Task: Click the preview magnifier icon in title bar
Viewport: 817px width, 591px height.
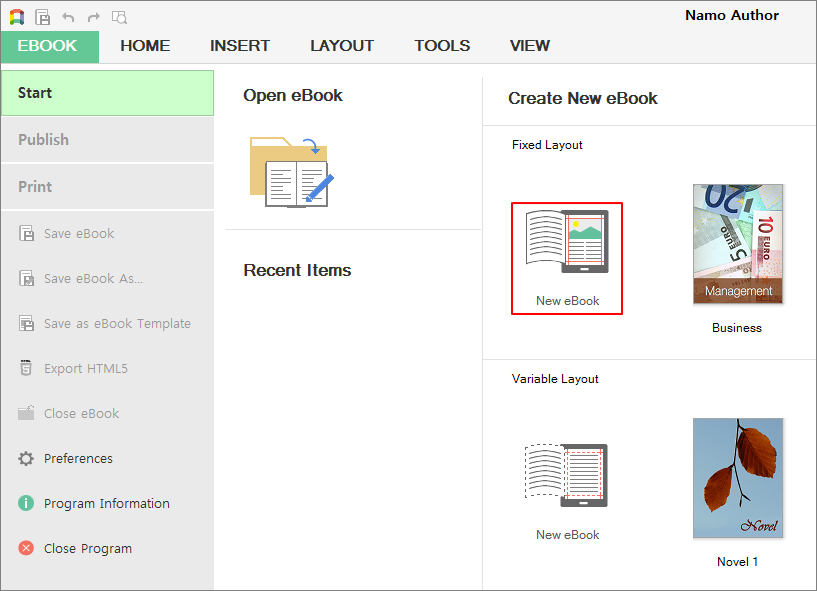Action: pyautogui.click(x=119, y=17)
